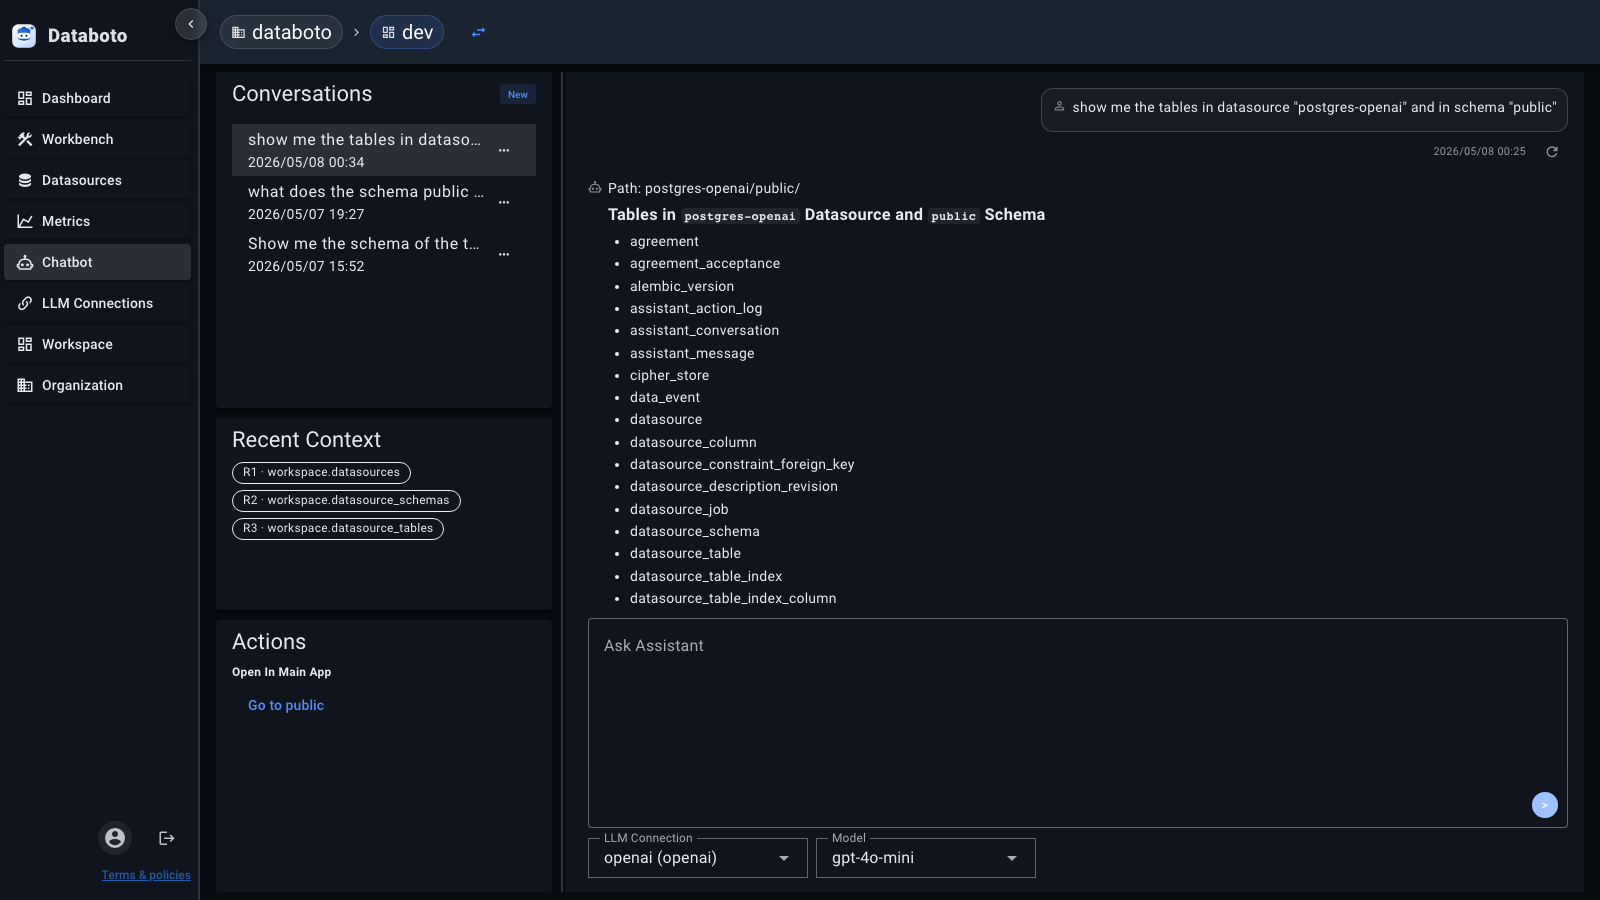Click 'alembic_version' in the table list
The height and width of the screenshot is (900, 1600).
(682, 286)
